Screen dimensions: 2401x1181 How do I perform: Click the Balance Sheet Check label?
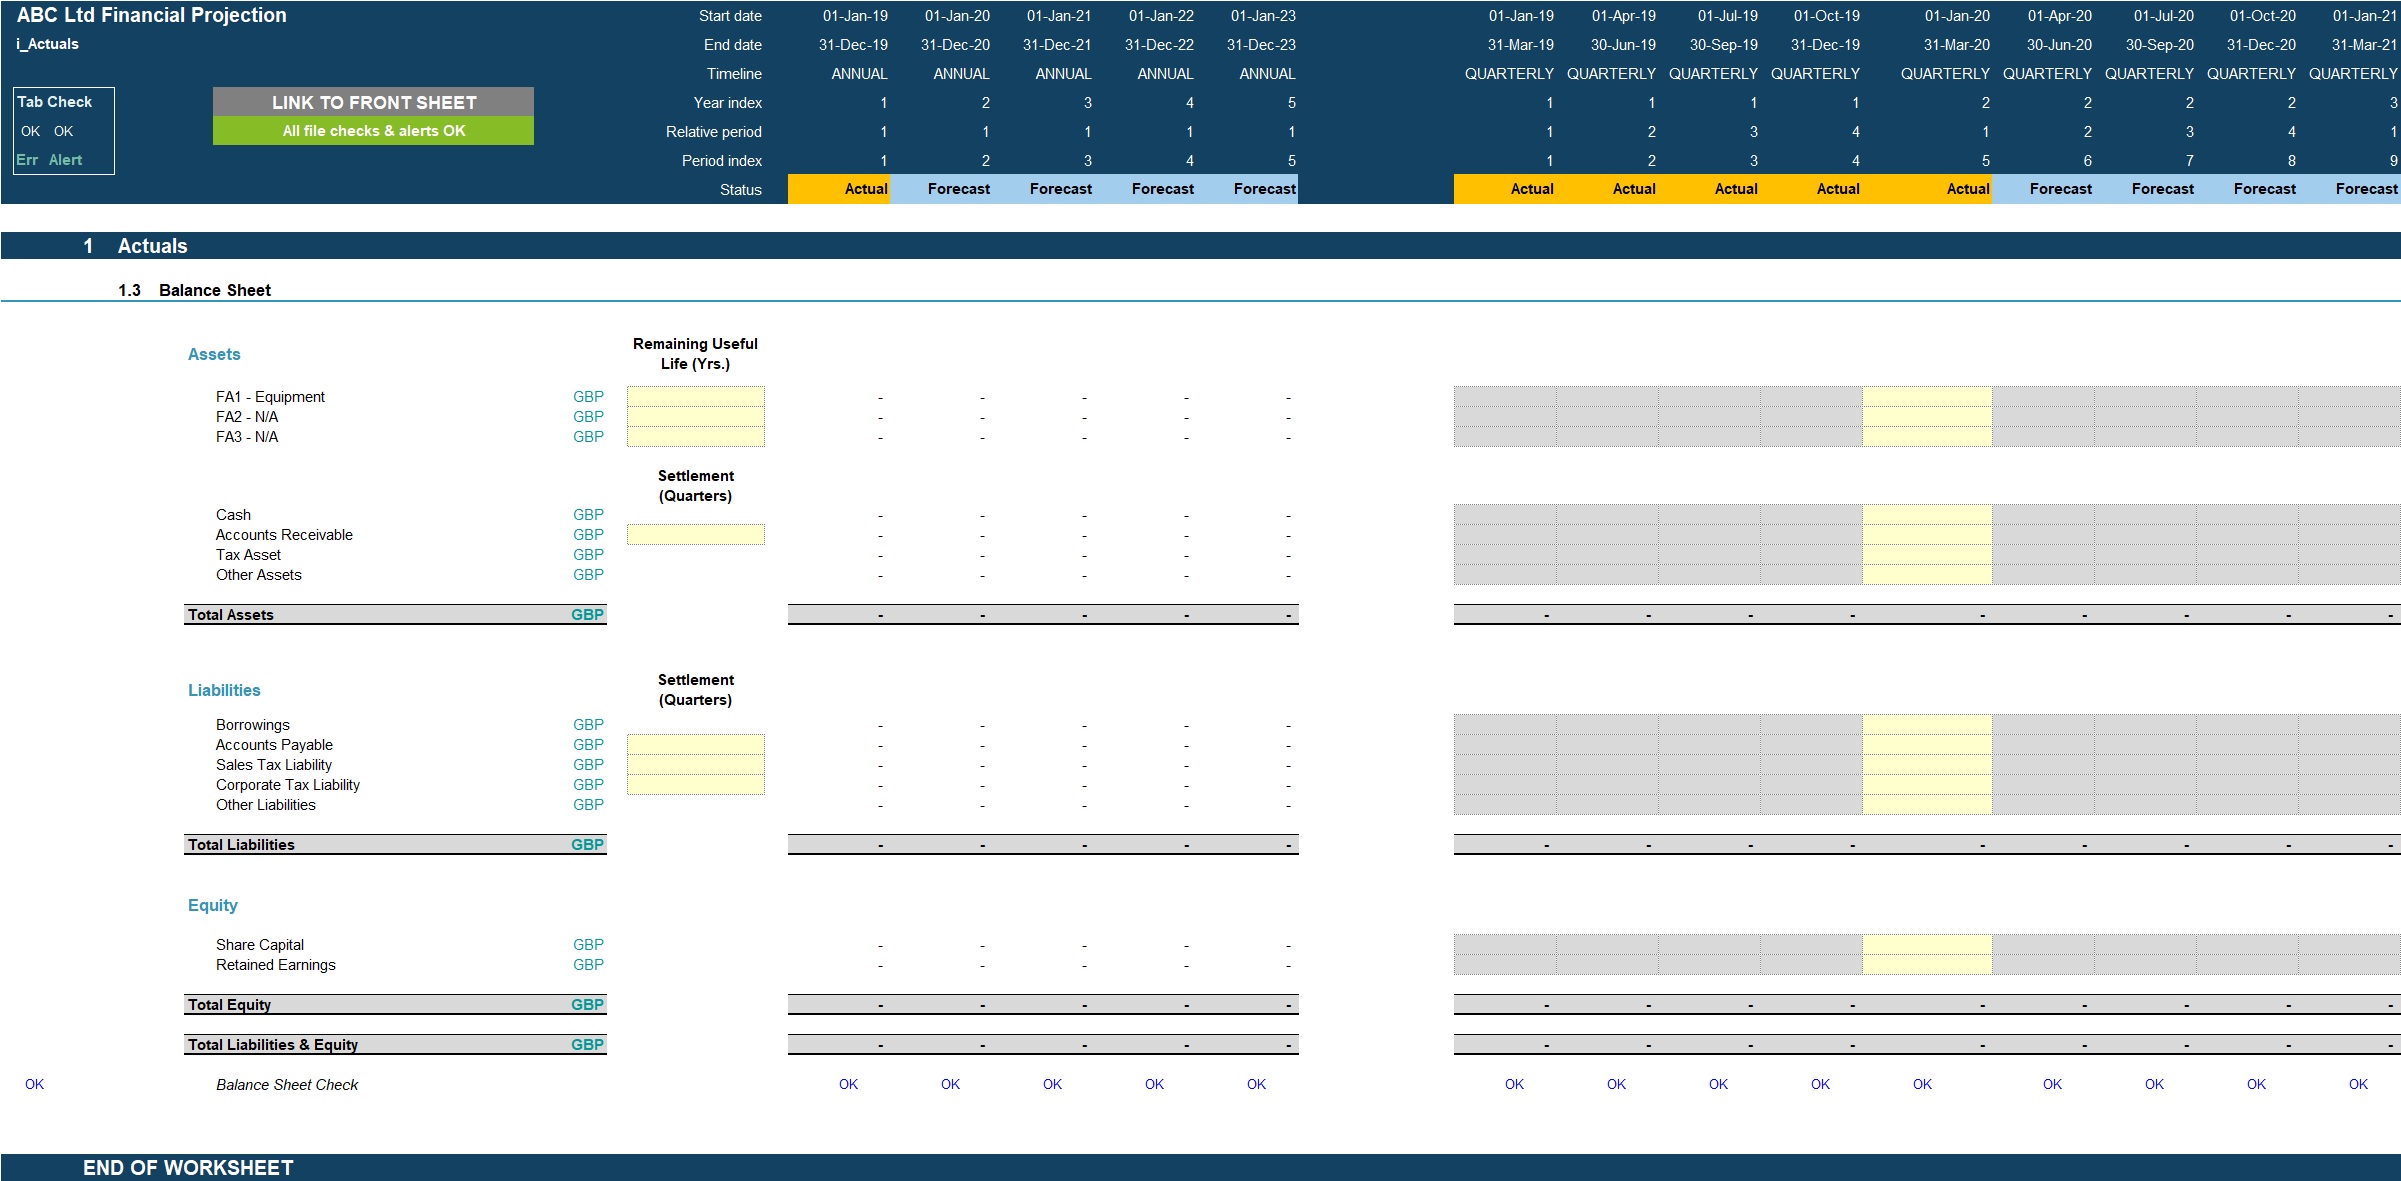point(287,1085)
